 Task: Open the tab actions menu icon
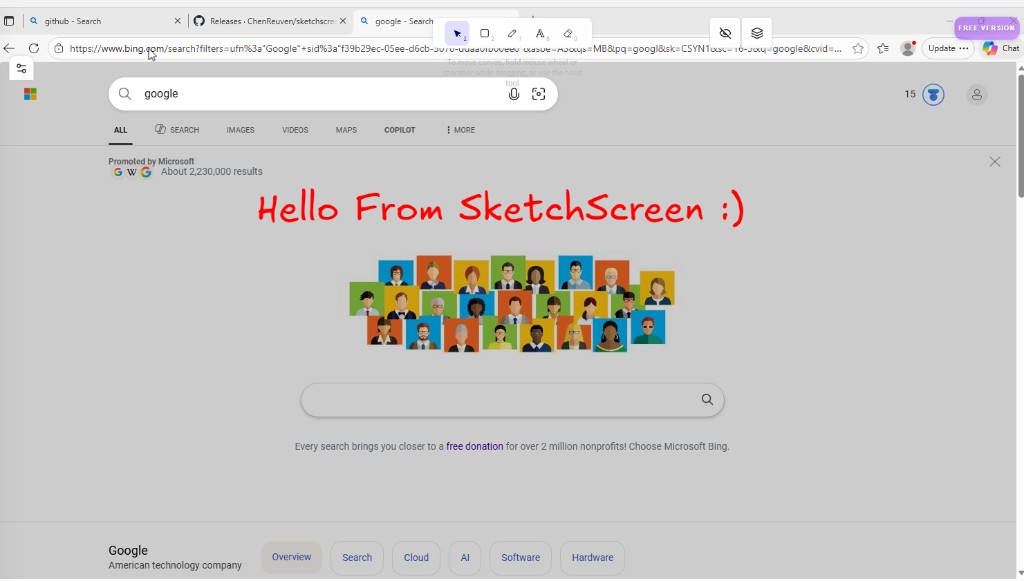9,21
